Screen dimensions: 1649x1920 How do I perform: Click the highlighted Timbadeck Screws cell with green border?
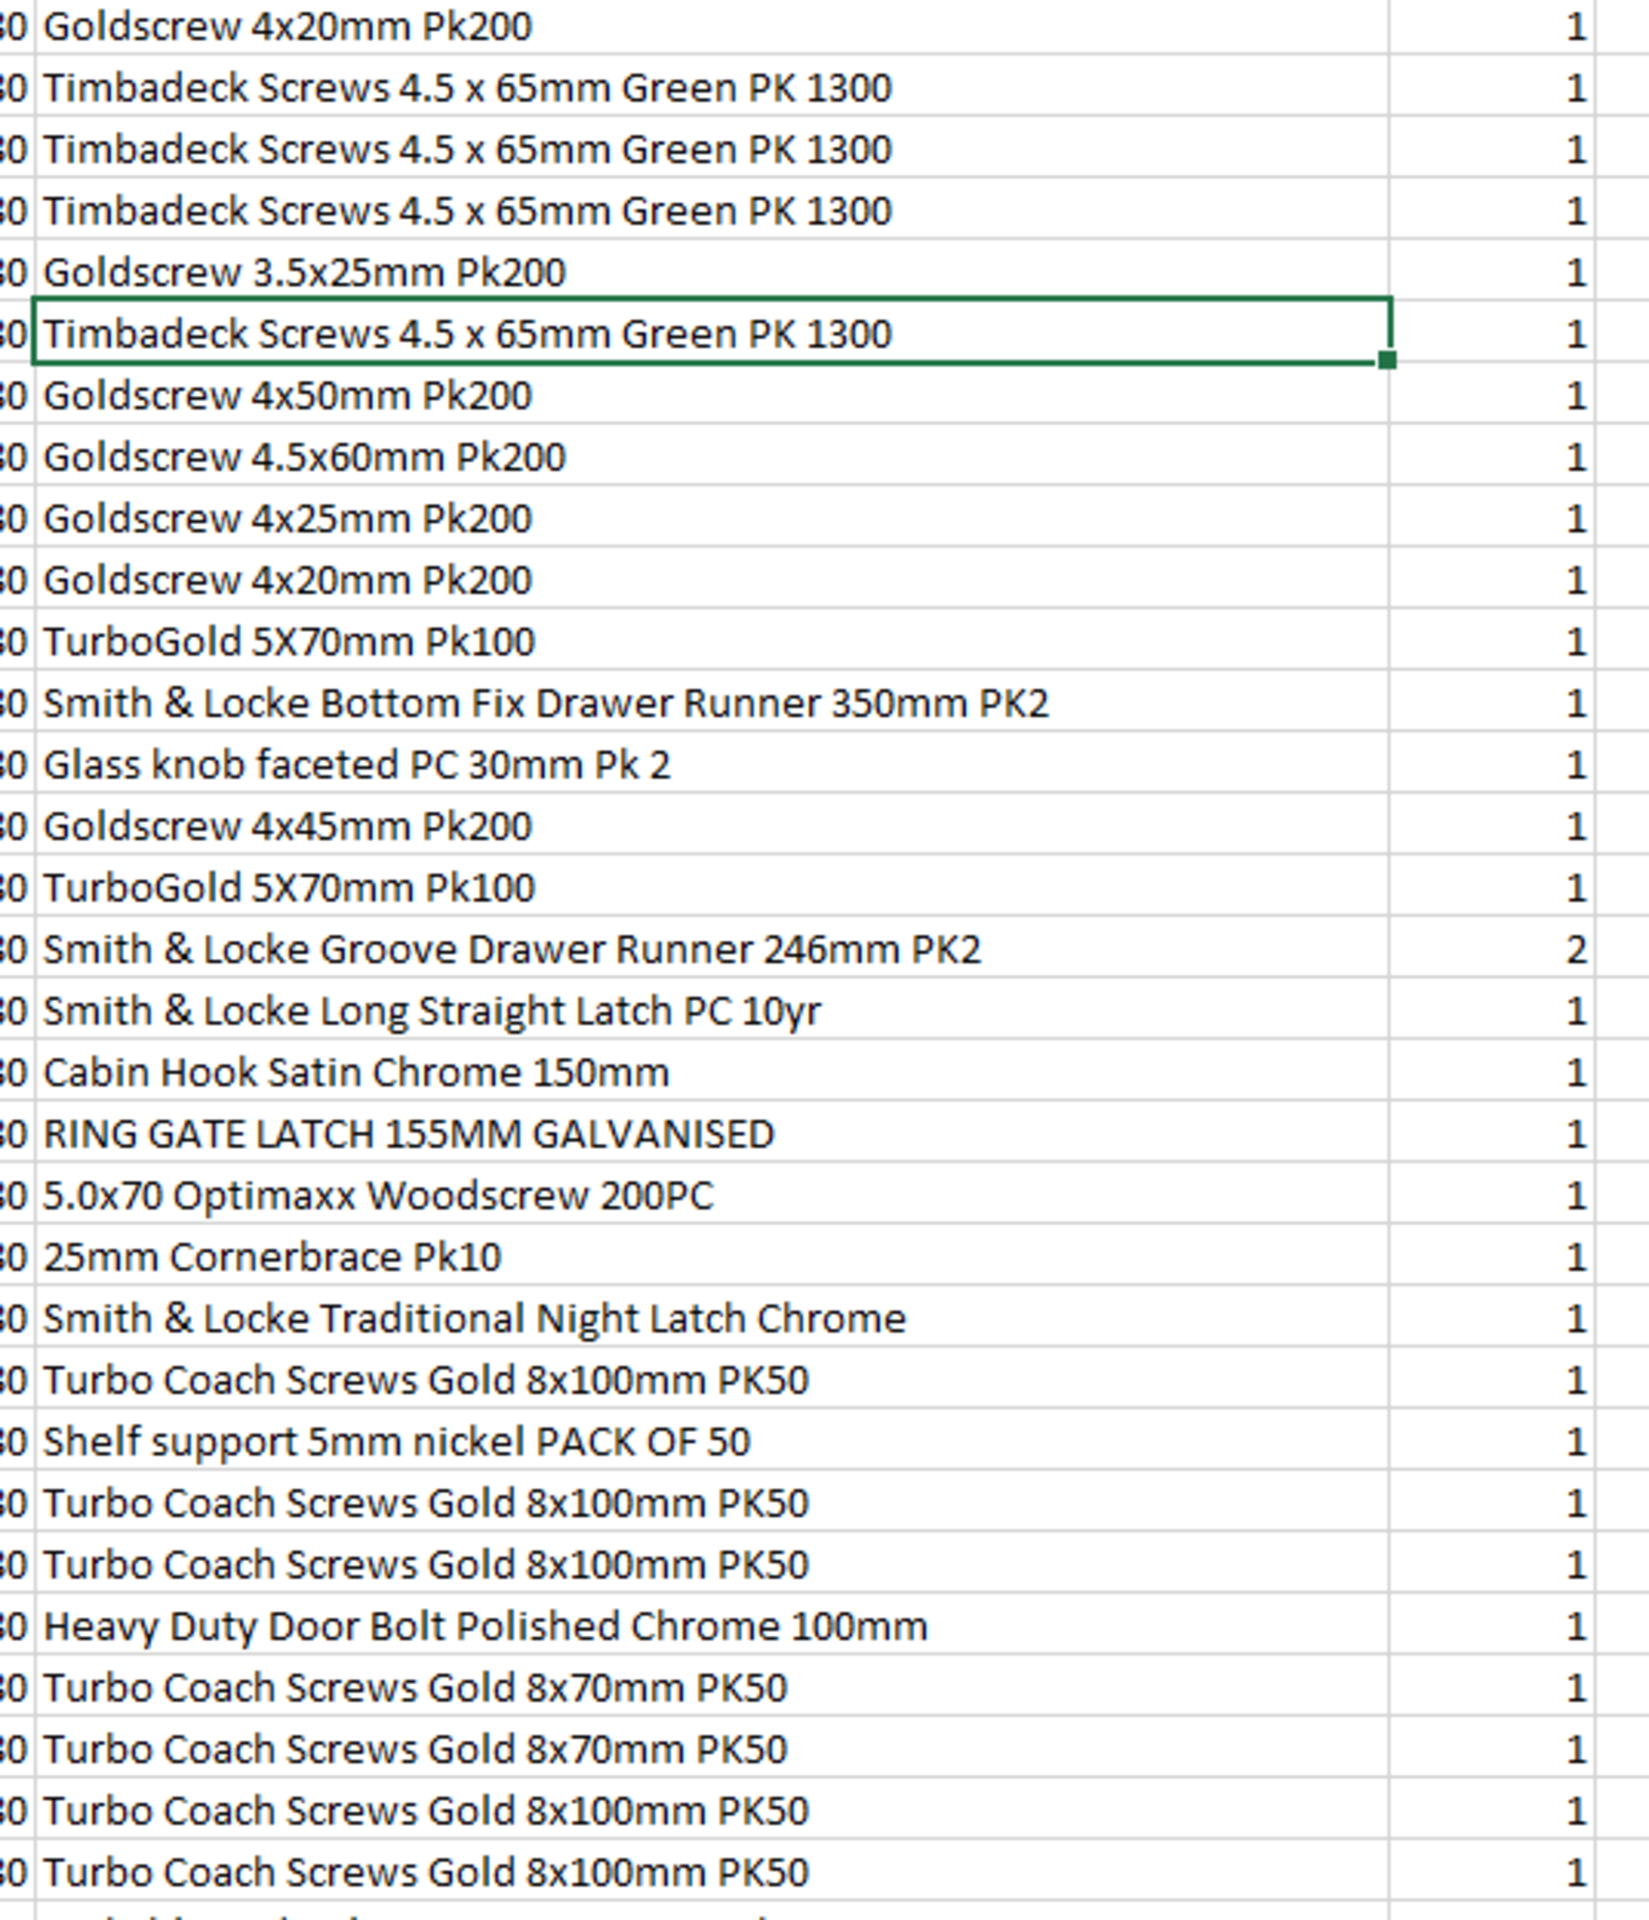[x=712, y=333]
